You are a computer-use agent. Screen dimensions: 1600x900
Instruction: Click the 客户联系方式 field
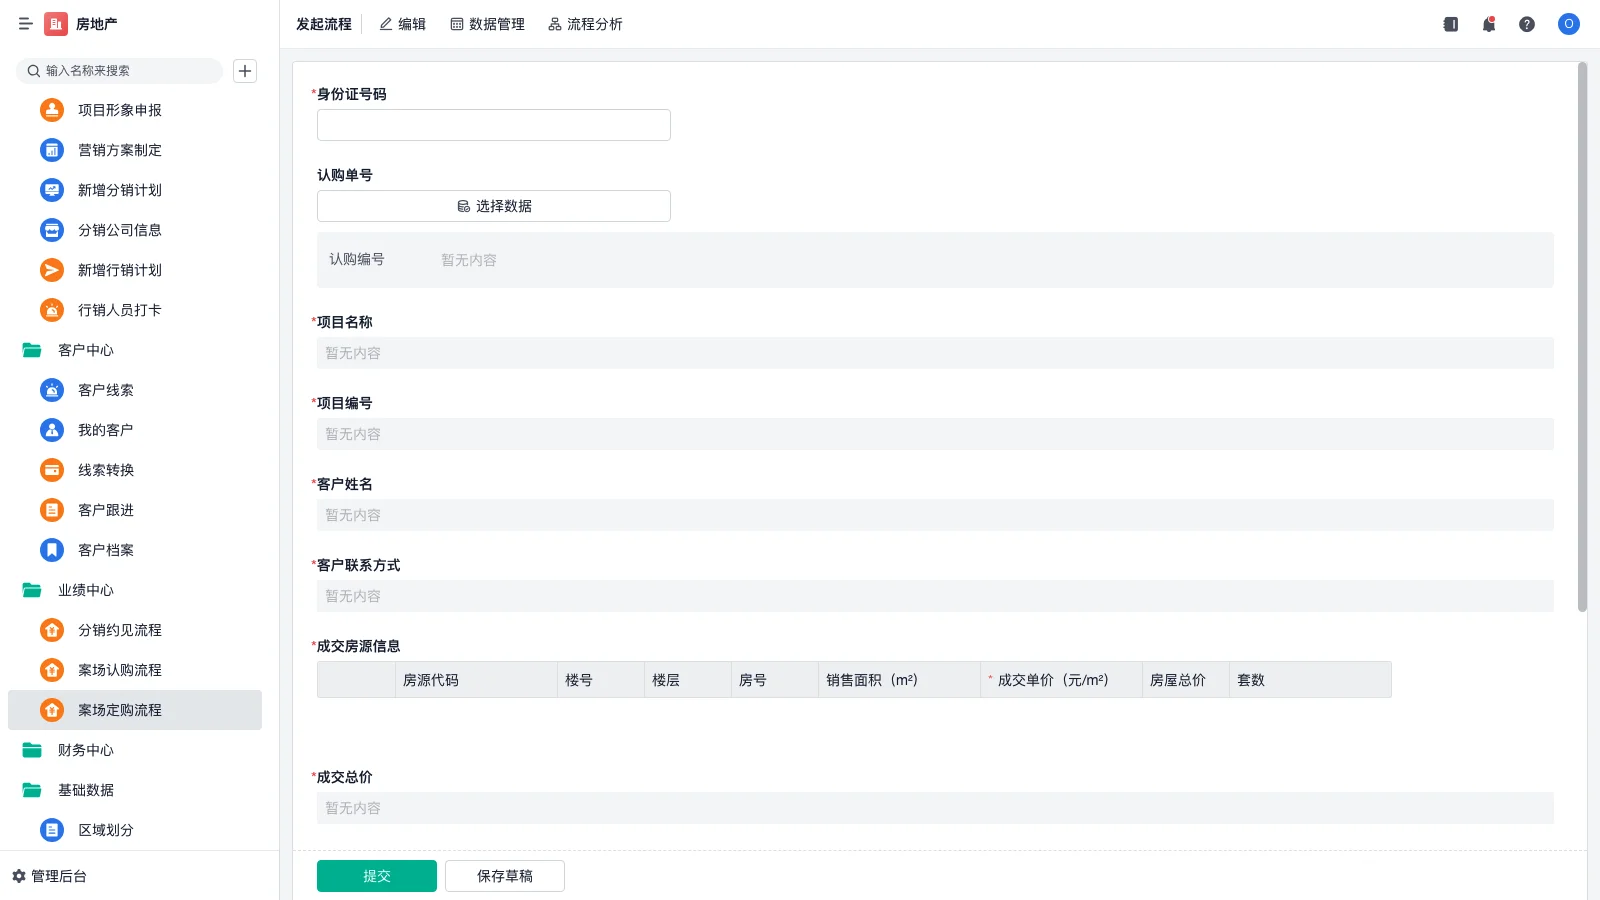(935, 596)
